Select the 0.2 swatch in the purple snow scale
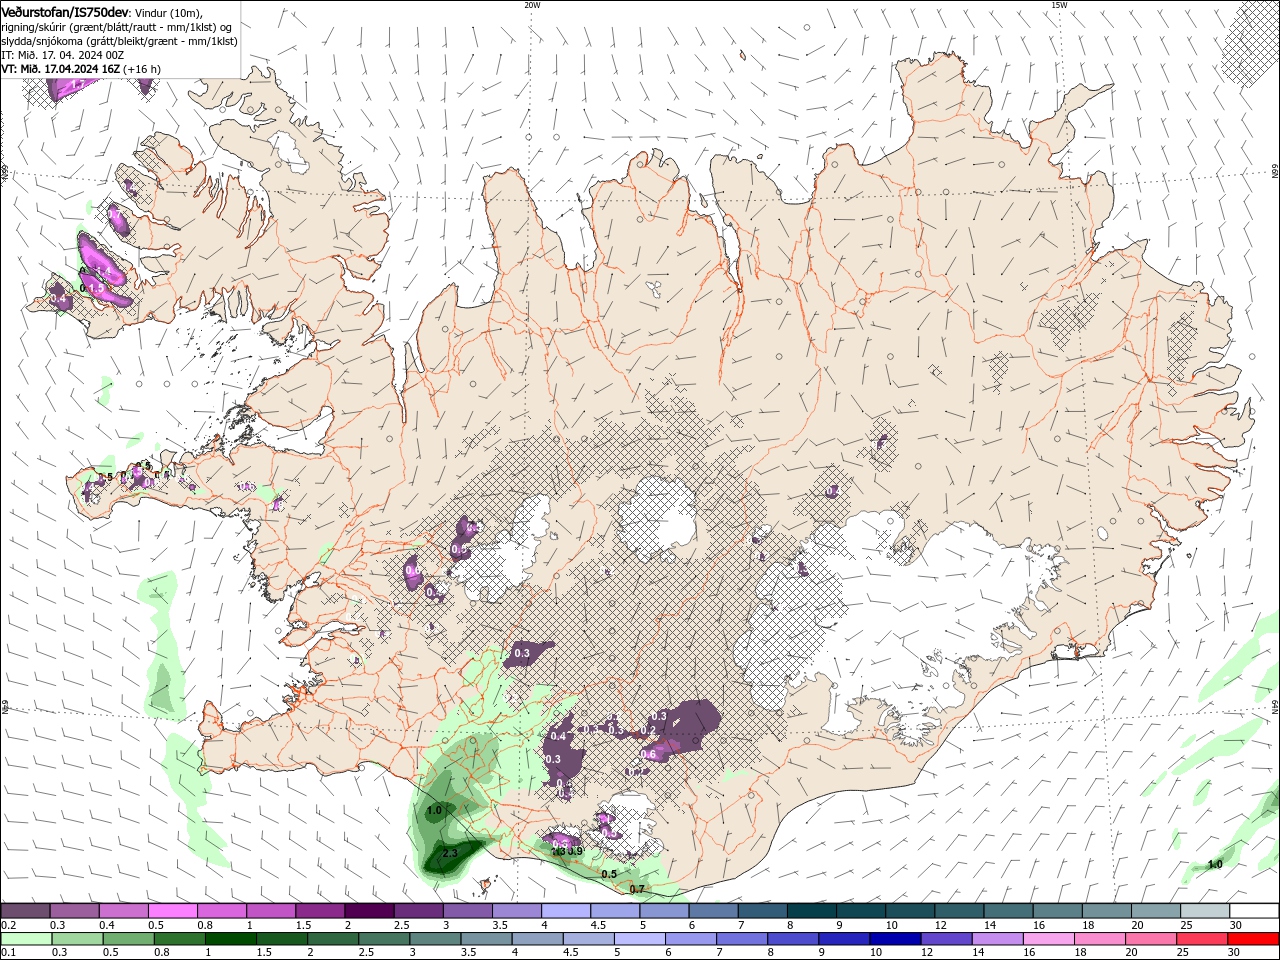Screen dimensions: 1280x960 25,911
